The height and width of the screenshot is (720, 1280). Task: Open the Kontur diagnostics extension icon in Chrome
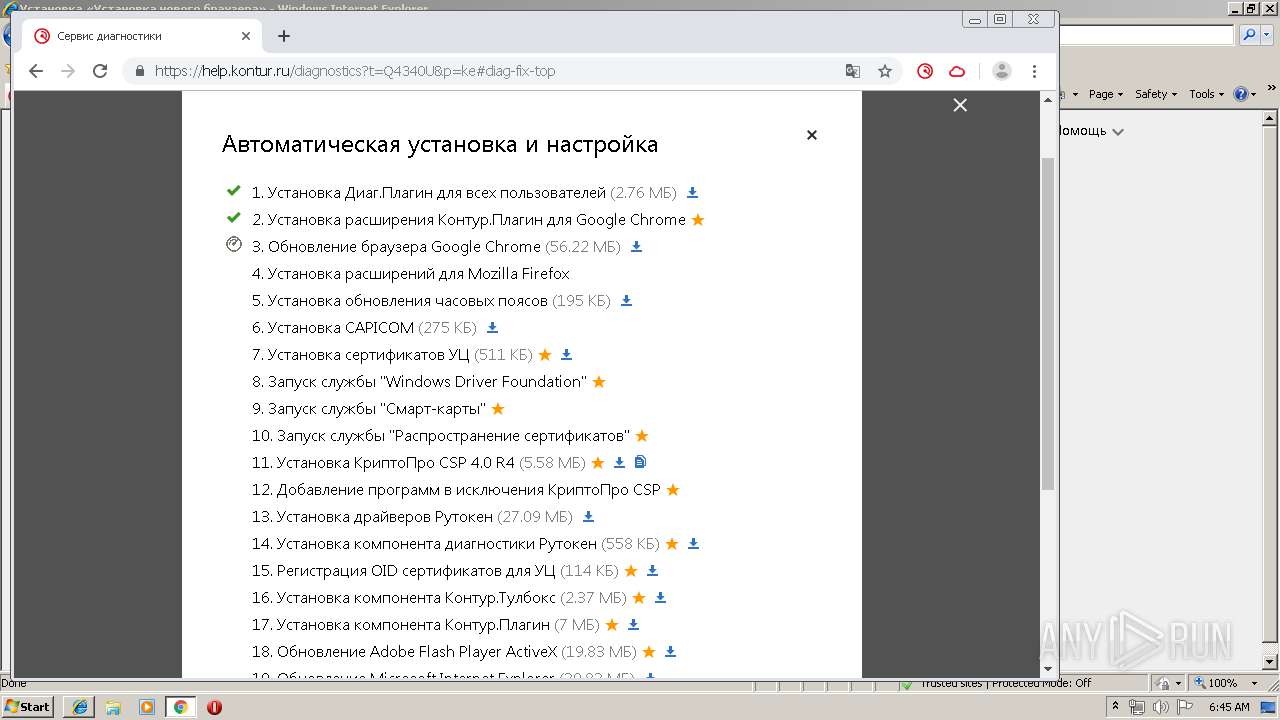[925, 71]
